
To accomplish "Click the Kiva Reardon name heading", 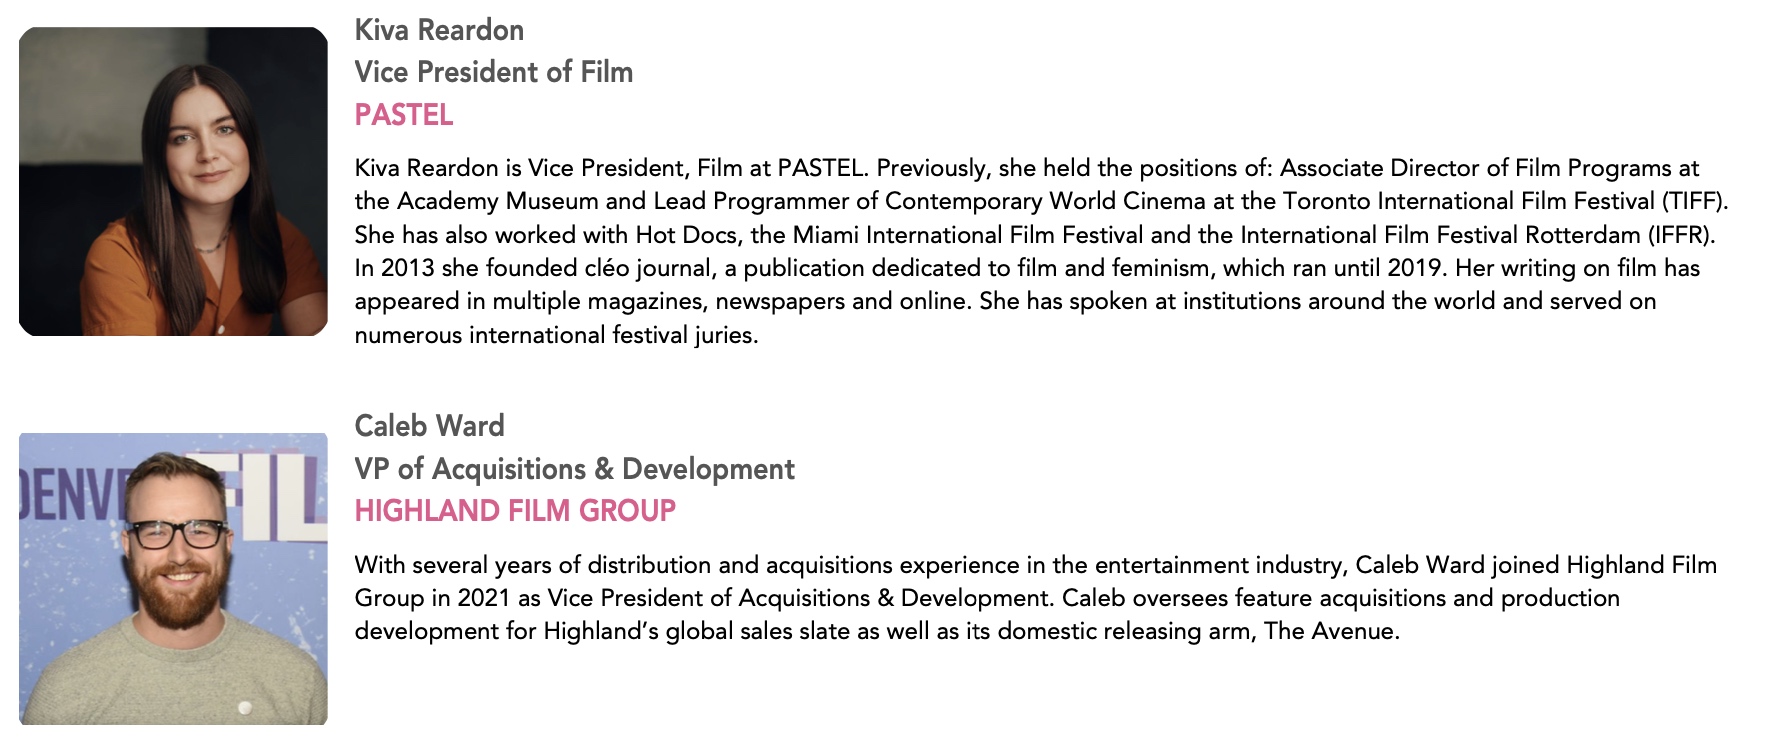I will pyautogui.click(x=439, y=30).
